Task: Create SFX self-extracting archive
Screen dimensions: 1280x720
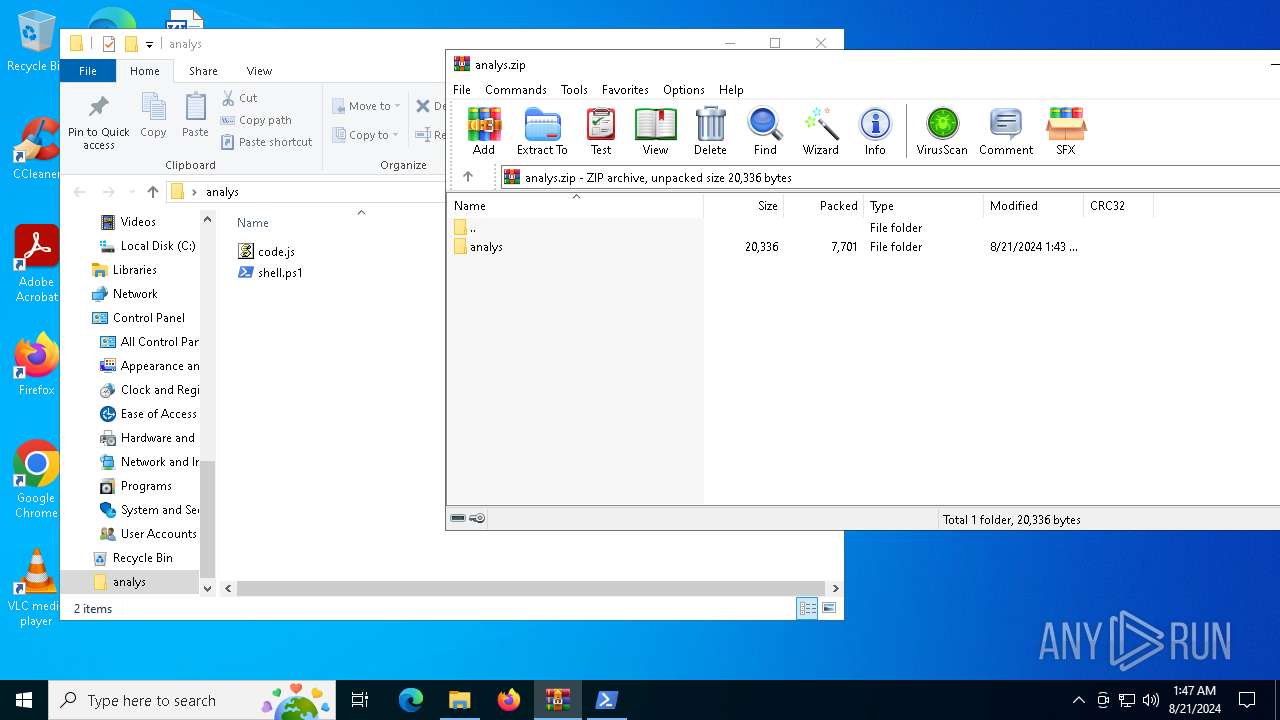Action: click(1066, 132)
